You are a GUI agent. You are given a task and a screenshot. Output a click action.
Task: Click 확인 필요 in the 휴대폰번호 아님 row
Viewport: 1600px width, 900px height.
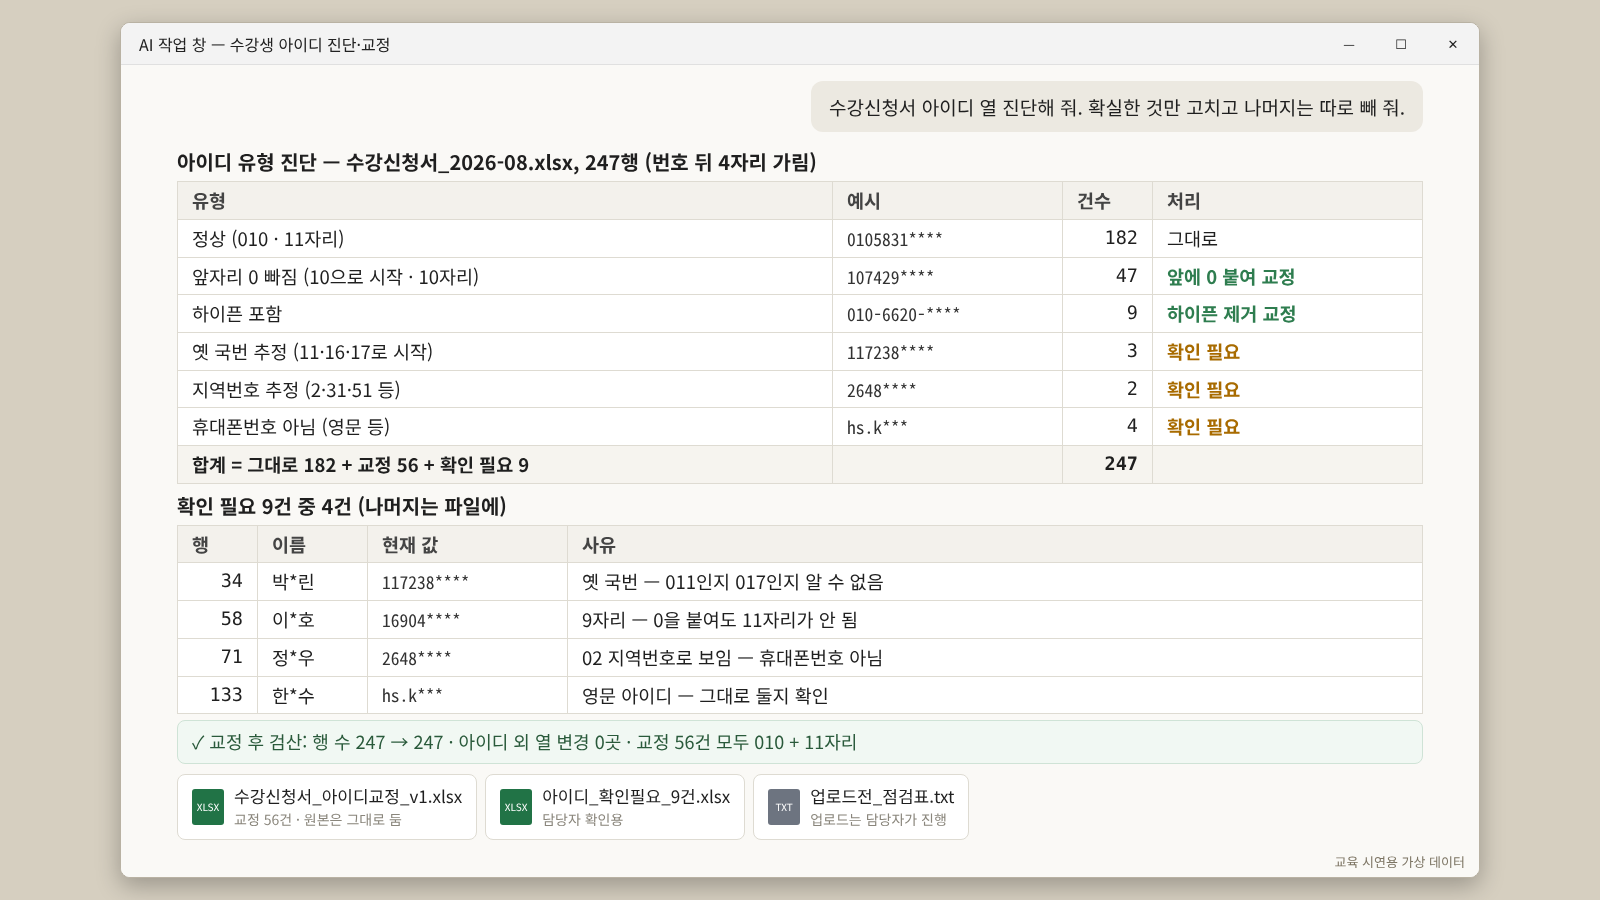coord(1203,427)
